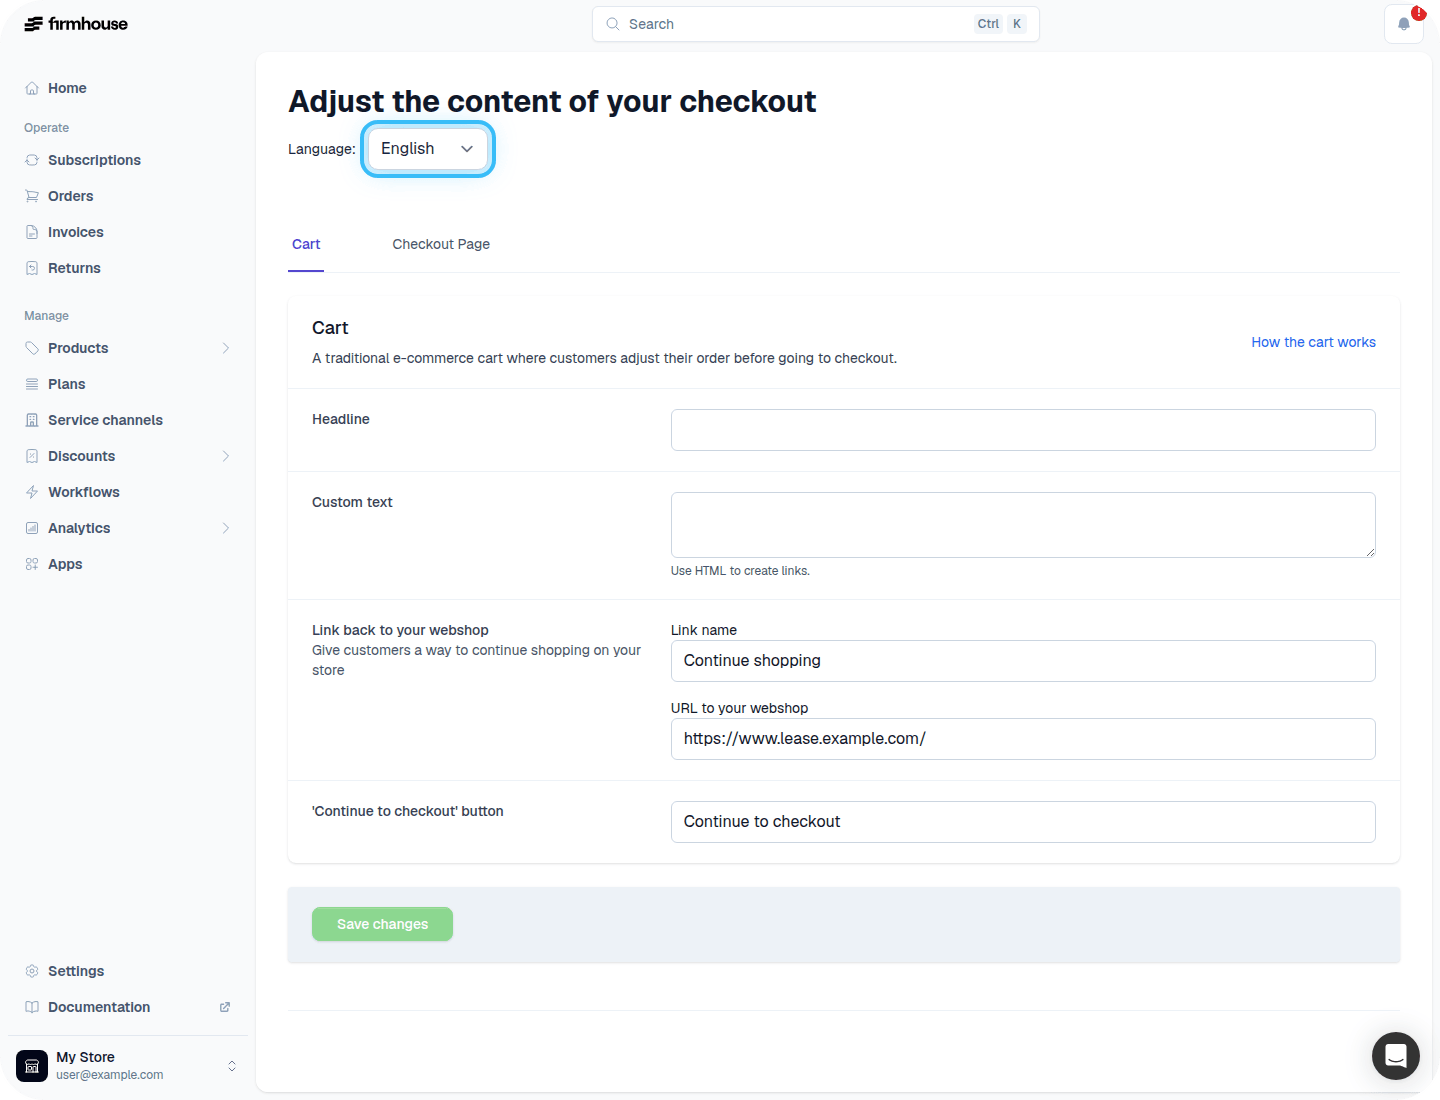
Task: Click the Discounts percent icon
Action: coord(32,456)
